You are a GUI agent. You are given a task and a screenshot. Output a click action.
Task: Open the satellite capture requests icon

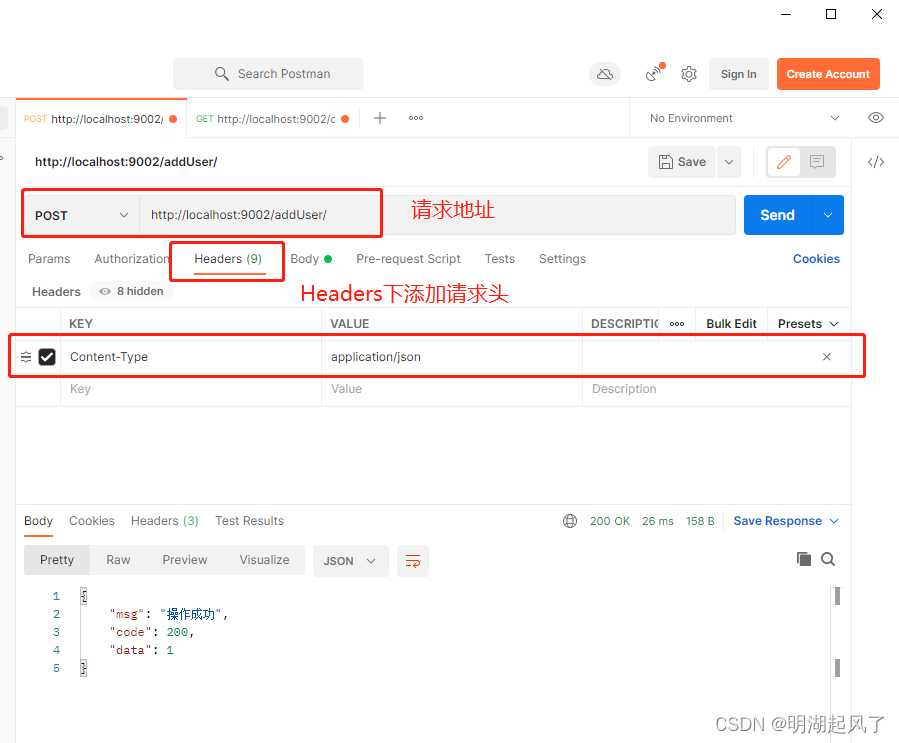coord(654,73)
